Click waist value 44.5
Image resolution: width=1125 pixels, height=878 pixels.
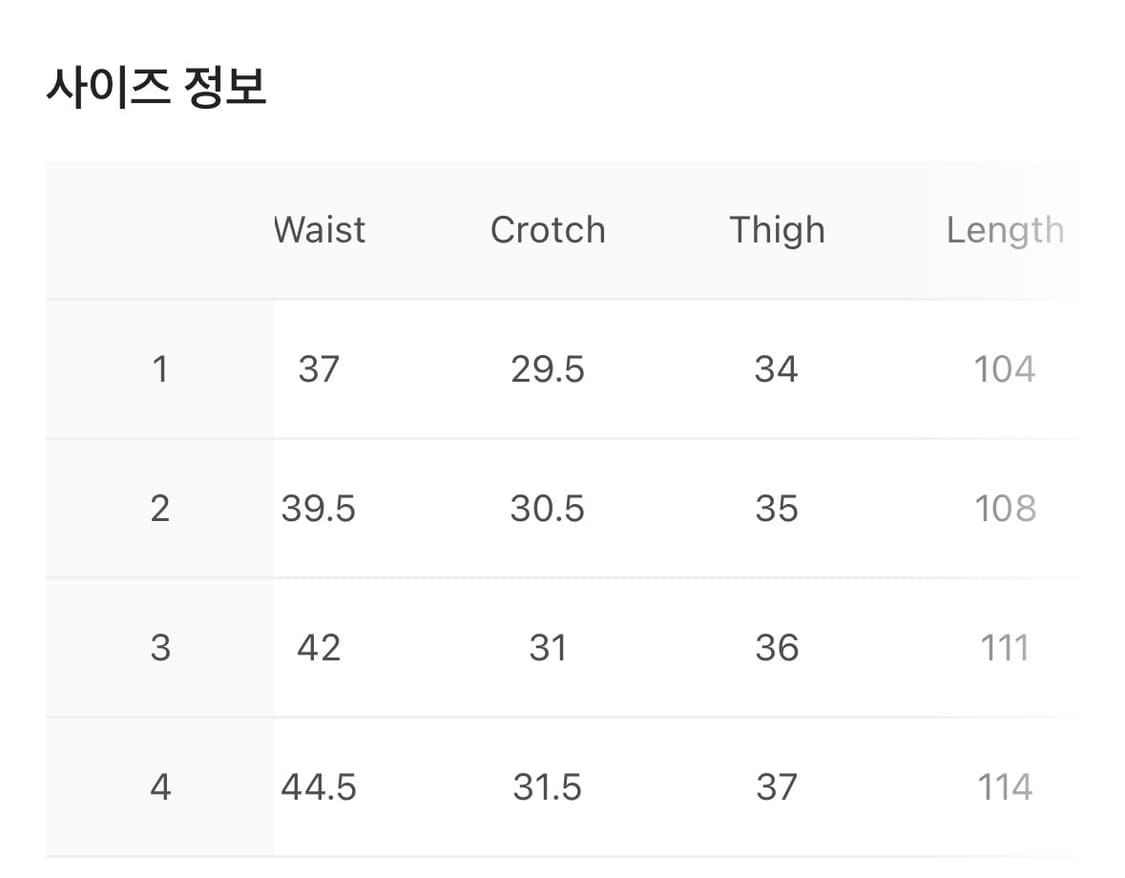(318, 787)
